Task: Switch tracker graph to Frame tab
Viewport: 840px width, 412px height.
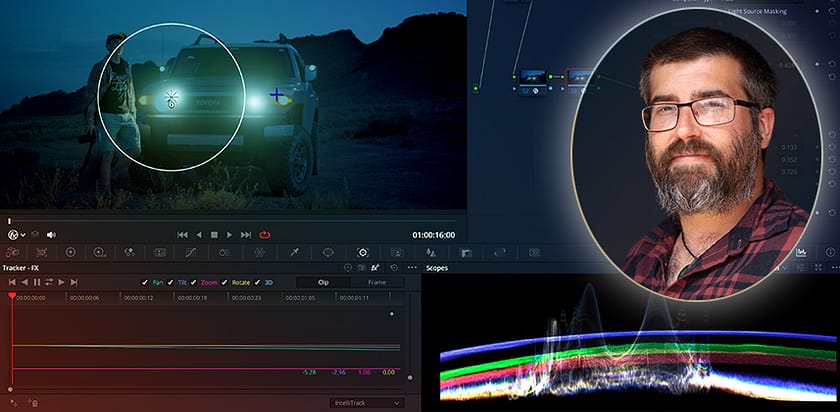Action: [377, 282]
